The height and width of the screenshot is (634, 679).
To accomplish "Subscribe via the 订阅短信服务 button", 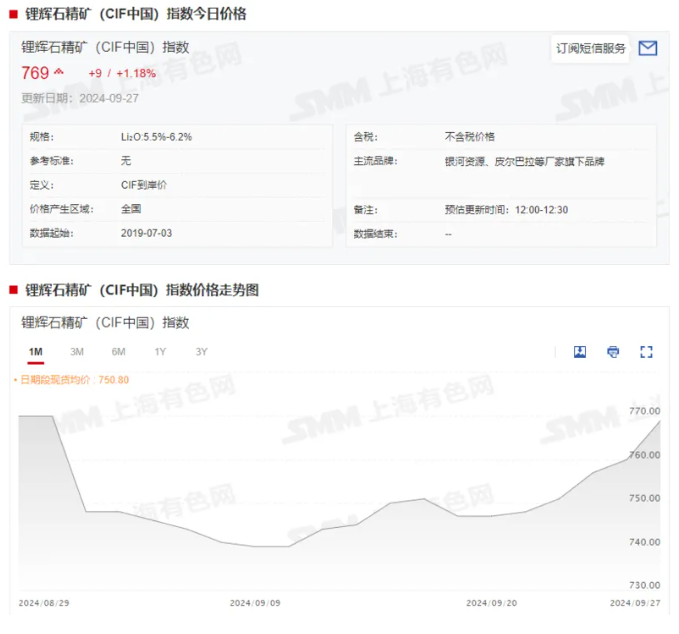I will (591, 48).
